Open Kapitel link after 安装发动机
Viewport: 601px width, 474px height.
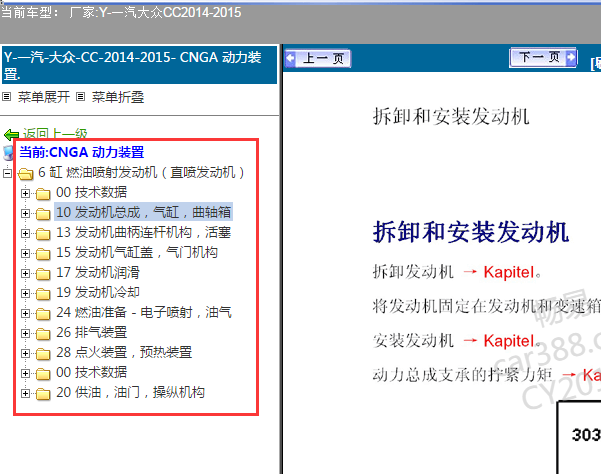509,341
